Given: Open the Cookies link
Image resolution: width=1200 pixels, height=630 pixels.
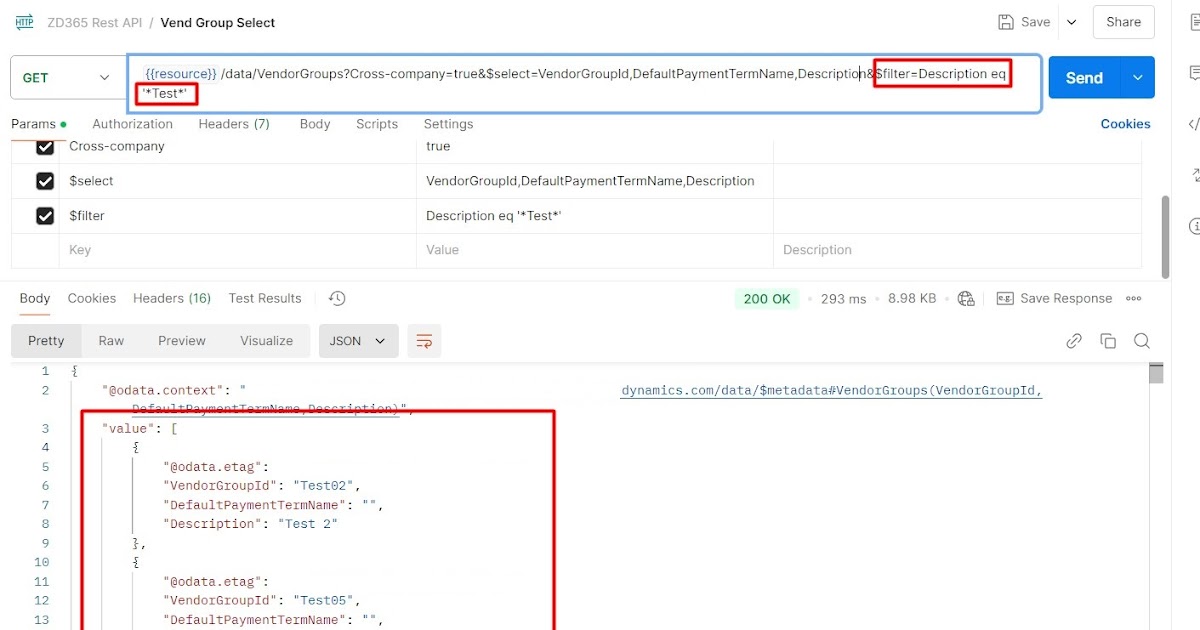Looking at the screenshot, I should [x=1126, y=124].
